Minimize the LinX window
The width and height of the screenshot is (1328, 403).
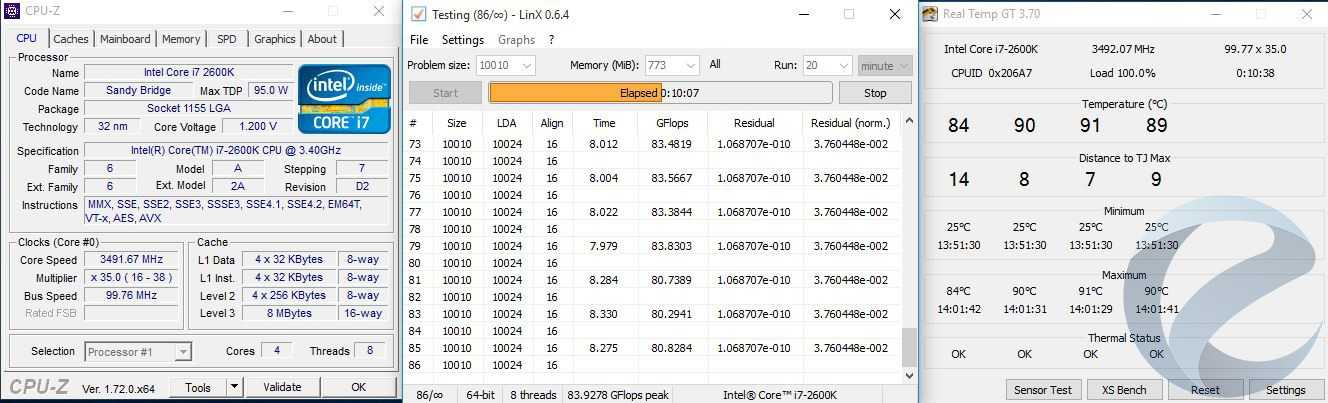tap(802, 14)
